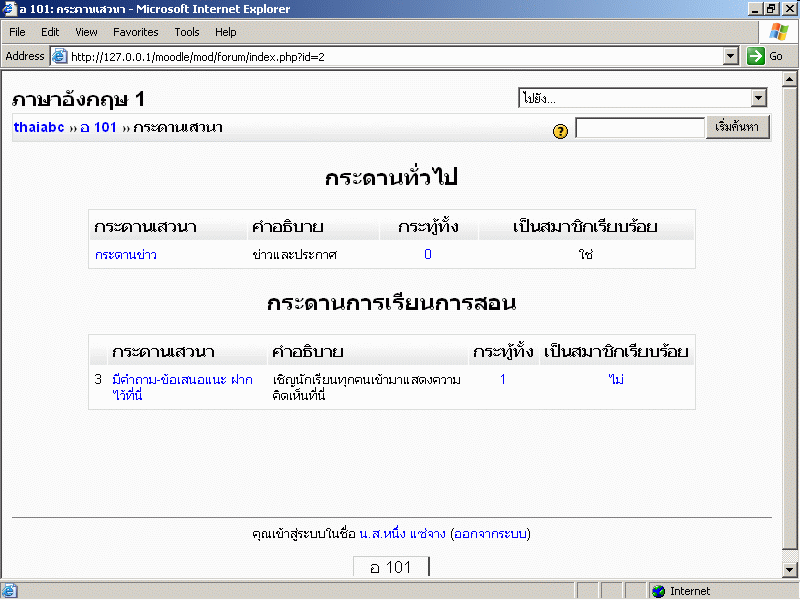Open the Favorites menu
The image size is (800, 600).
coord(135,32)
